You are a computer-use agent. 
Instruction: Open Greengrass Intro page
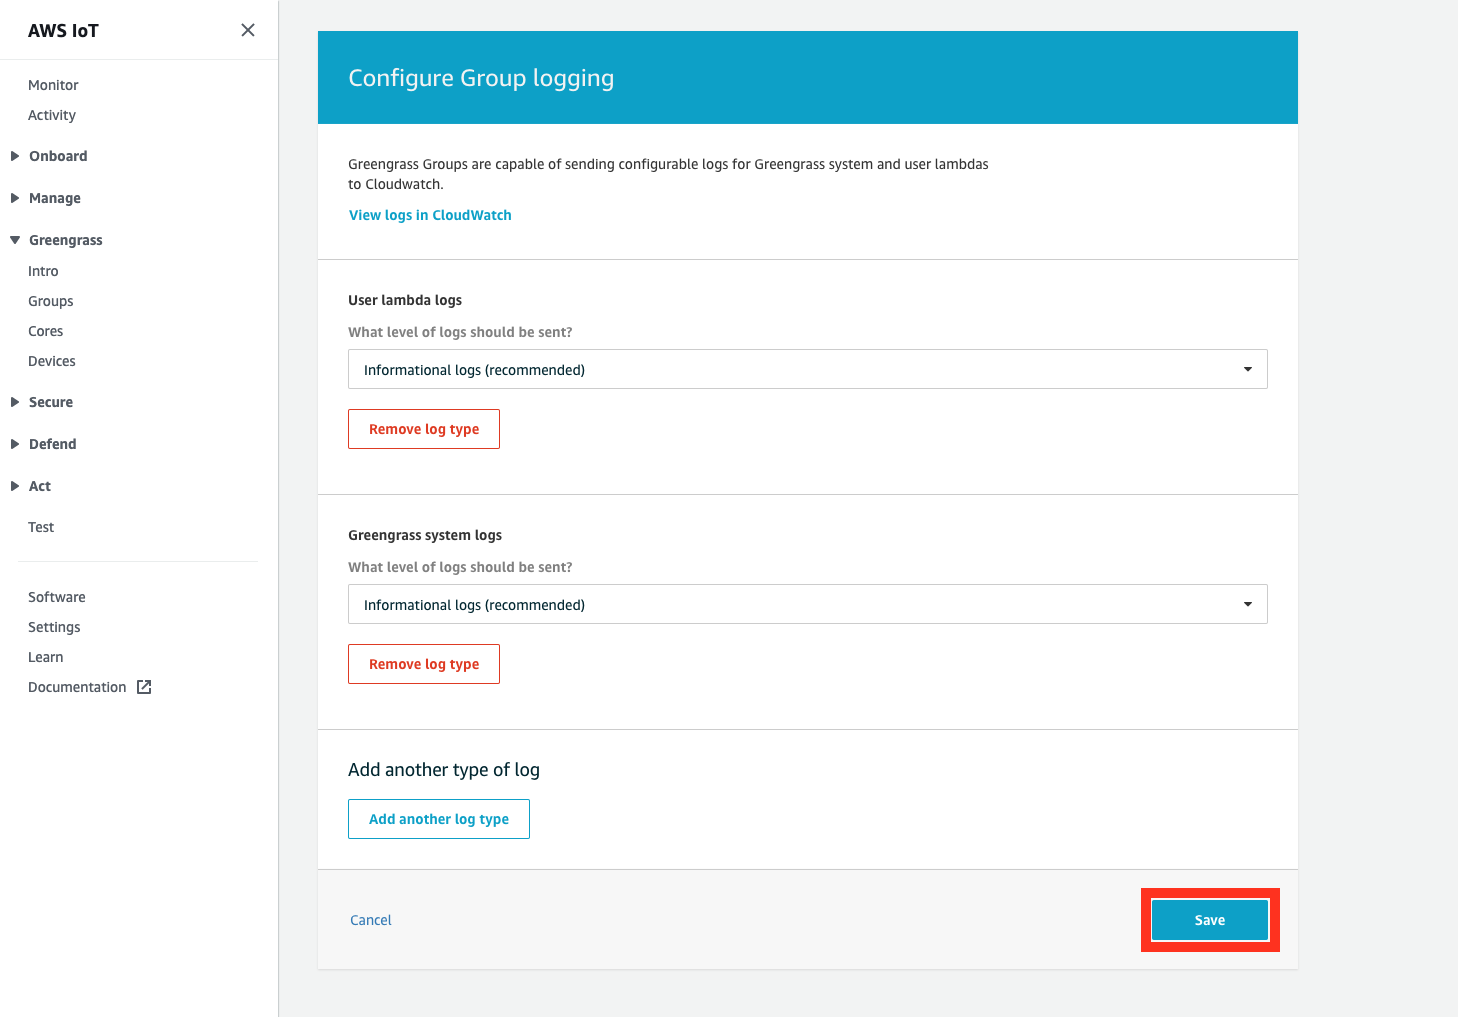[43, 271]
